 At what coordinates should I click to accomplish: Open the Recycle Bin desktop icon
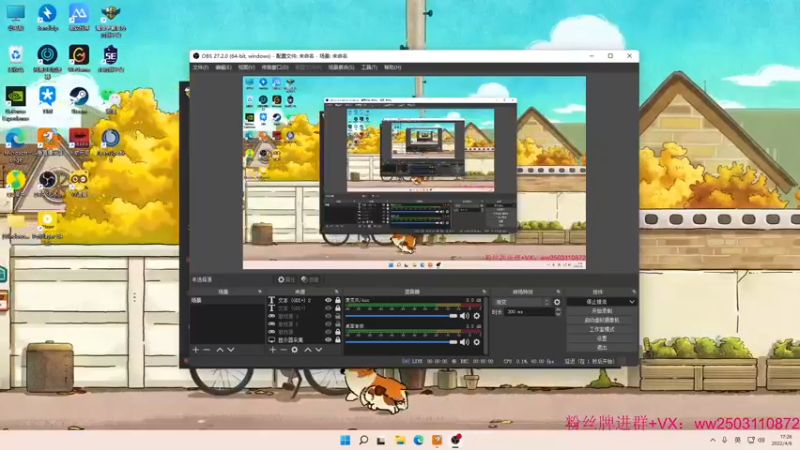16,59
